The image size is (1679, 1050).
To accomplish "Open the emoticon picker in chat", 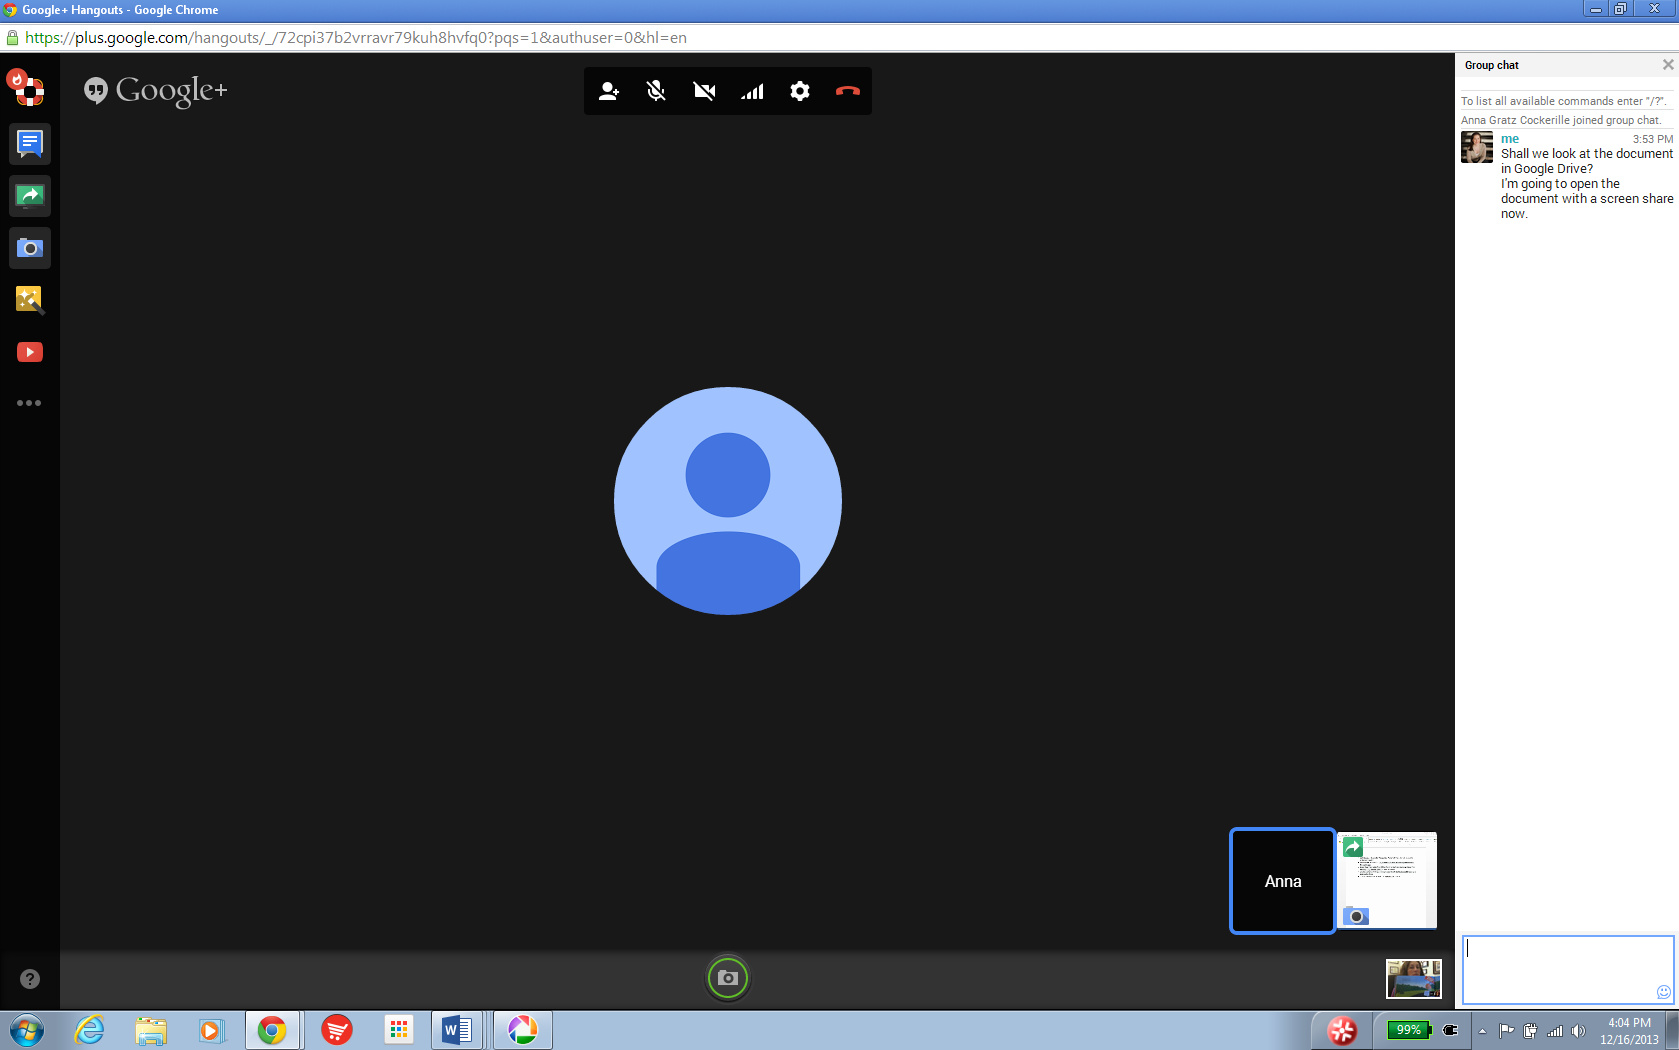I will tap(1663, 992).
